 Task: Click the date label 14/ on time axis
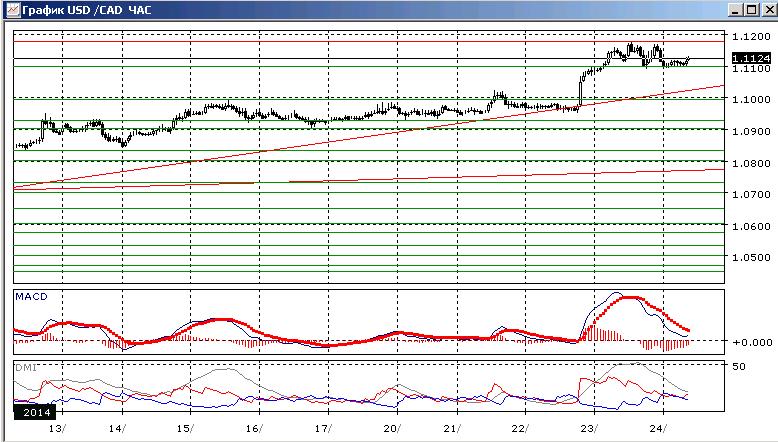tap(118, 429)
